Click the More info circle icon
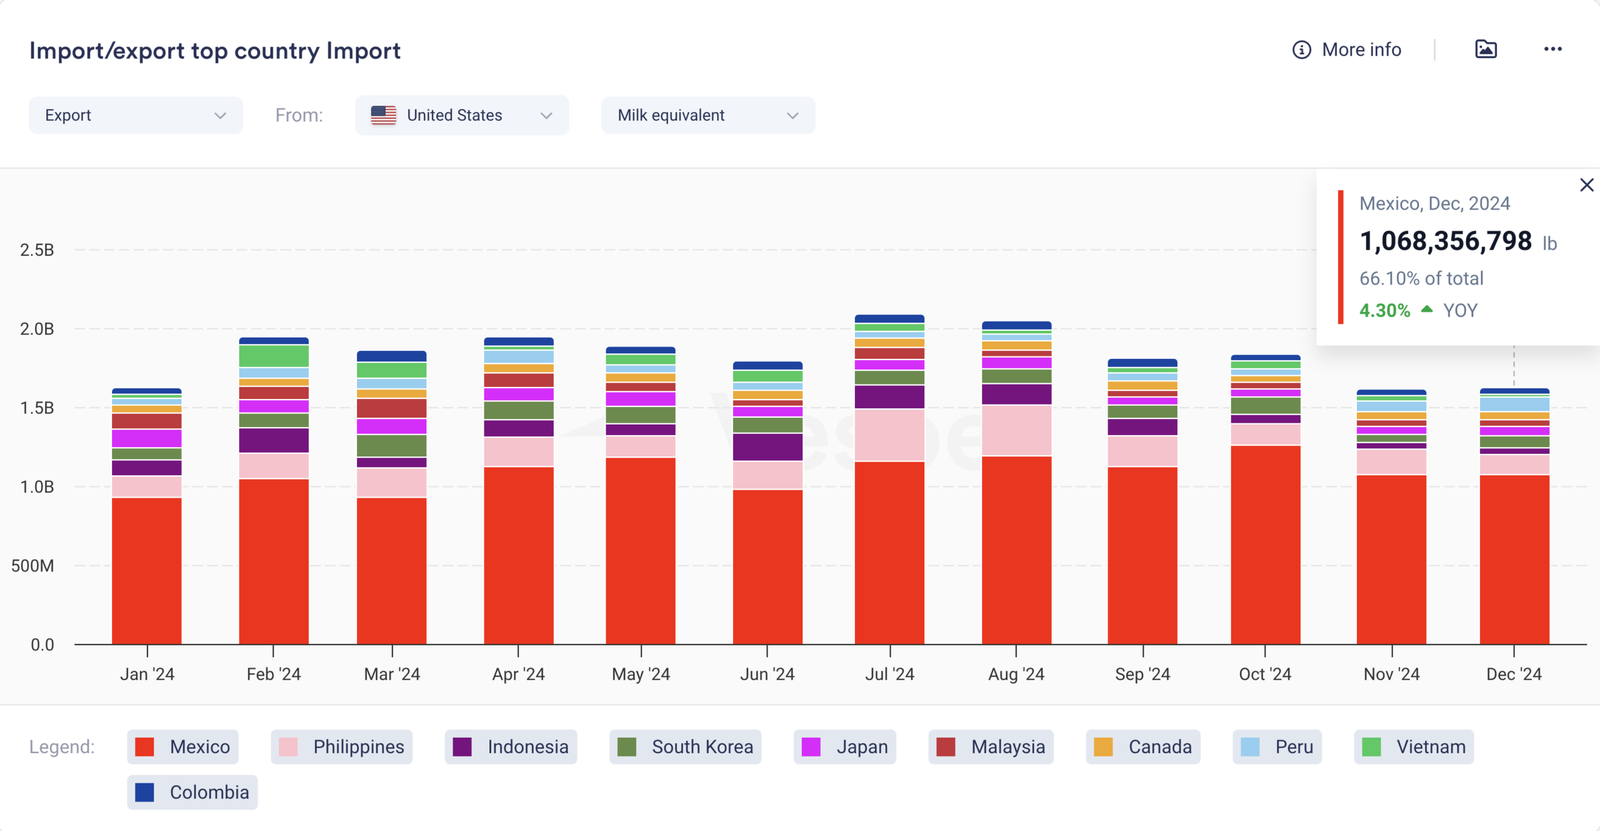The height and width of the screenshot is (831, 1600). pyautogui.click(x=1301, y=50)
